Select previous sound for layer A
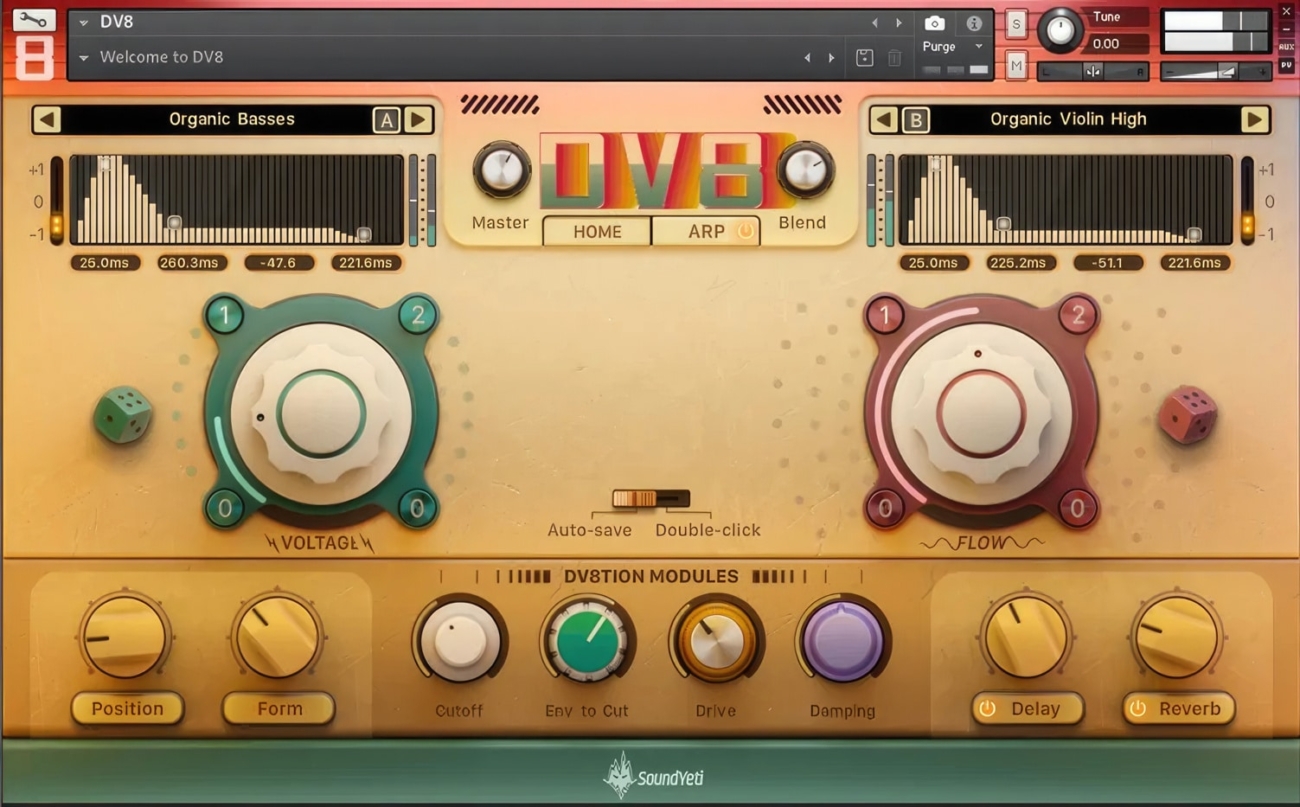This screenshot has height=807, width=1300. pos(47,119)
